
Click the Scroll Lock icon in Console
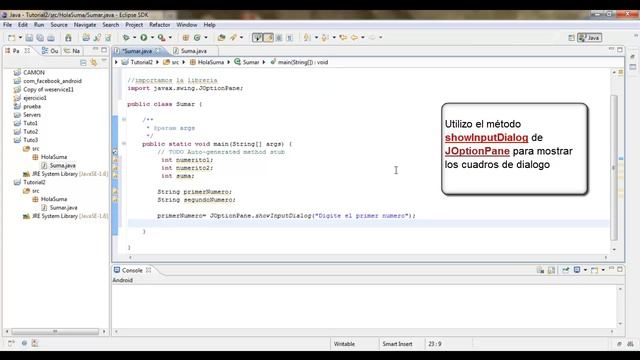(x=551, y=270)
